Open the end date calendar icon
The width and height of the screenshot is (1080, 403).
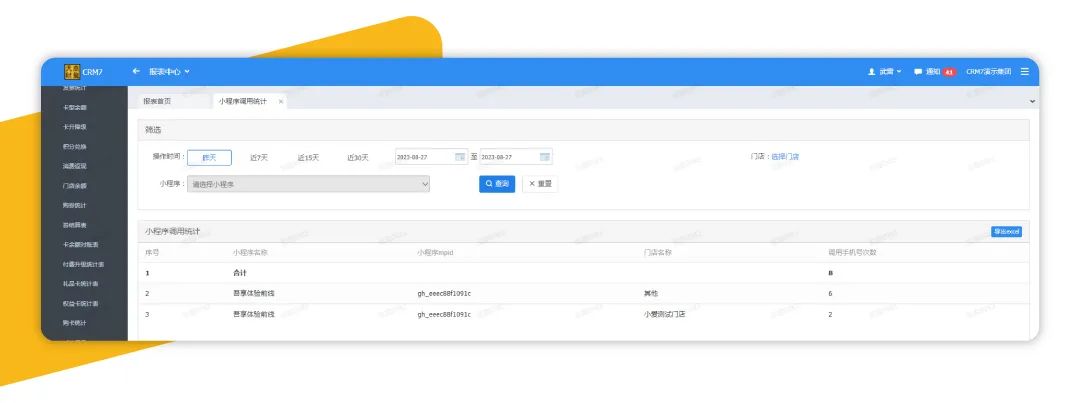point(544,157)
